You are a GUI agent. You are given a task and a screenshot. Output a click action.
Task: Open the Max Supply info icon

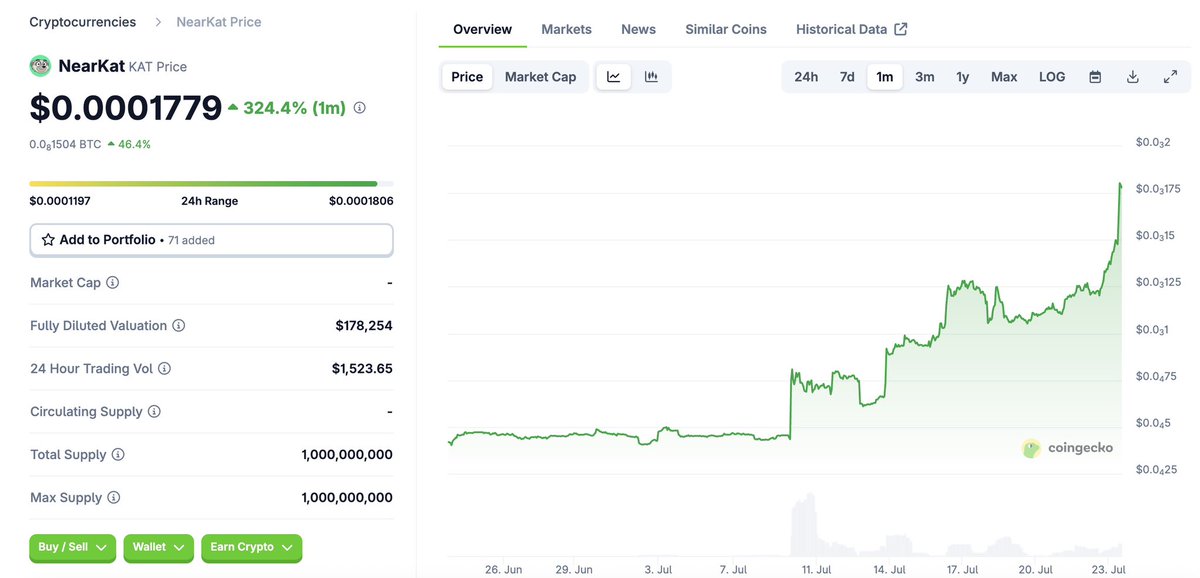[113, 498]
